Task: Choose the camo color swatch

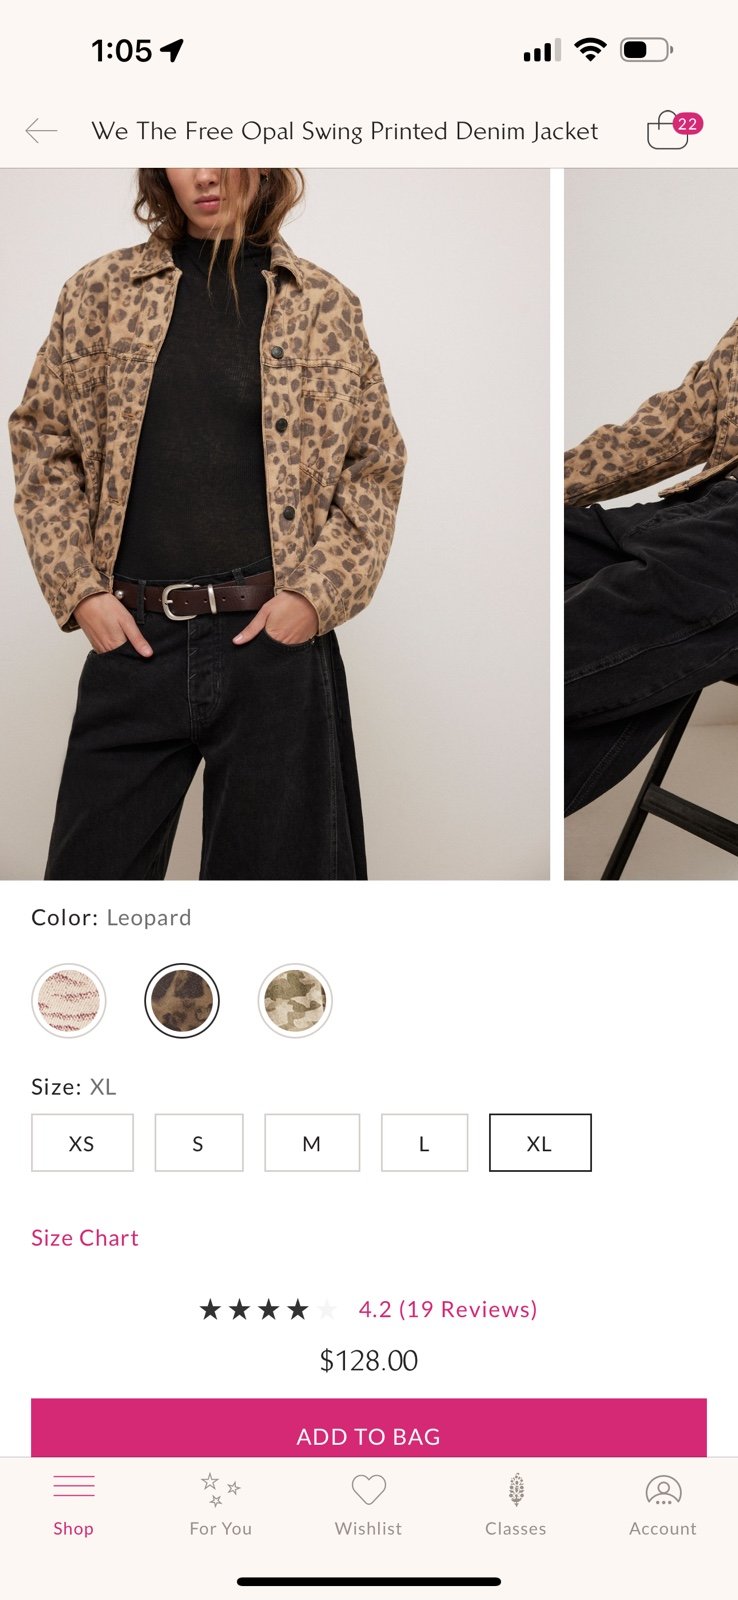Action: pyautogui.click(x=295, y=1000)
